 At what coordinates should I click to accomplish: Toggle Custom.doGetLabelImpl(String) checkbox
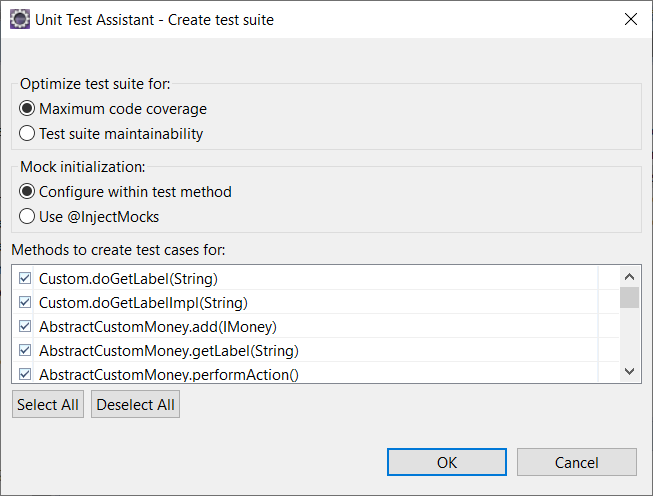pos(25,302)
